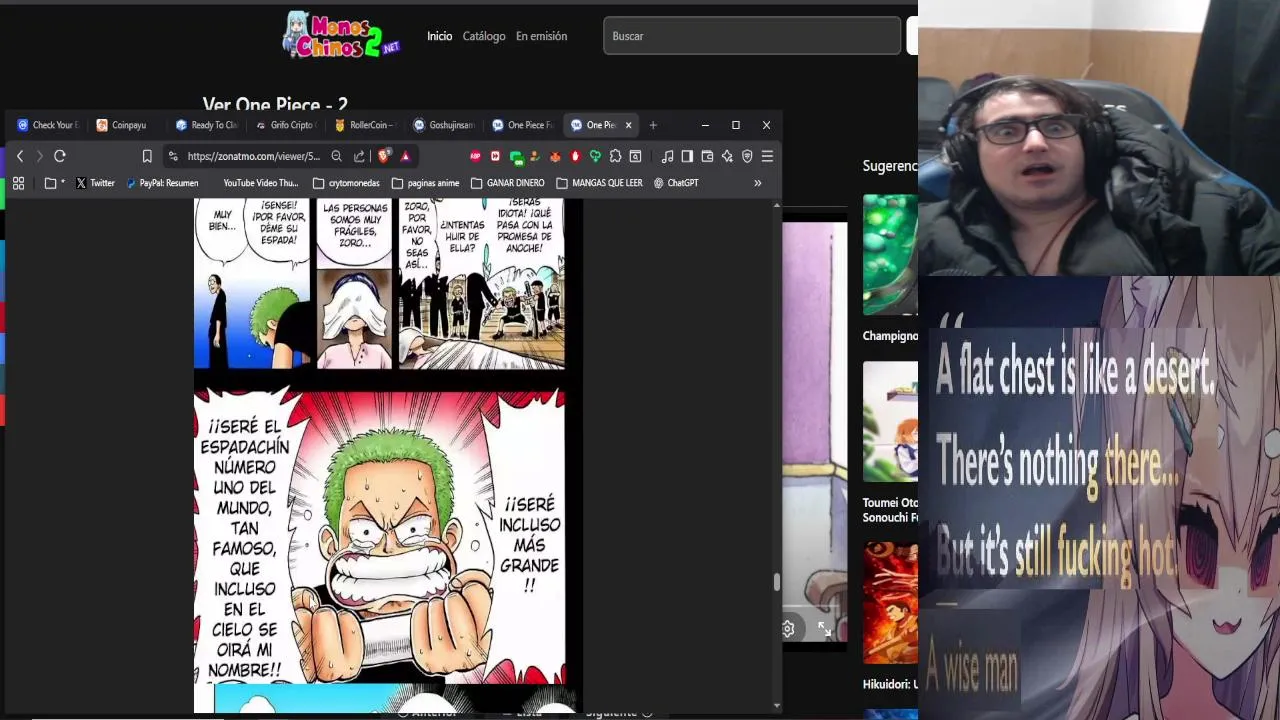
Task: Open the Brave VPN shield icon
Action: [x=747, y=156]
